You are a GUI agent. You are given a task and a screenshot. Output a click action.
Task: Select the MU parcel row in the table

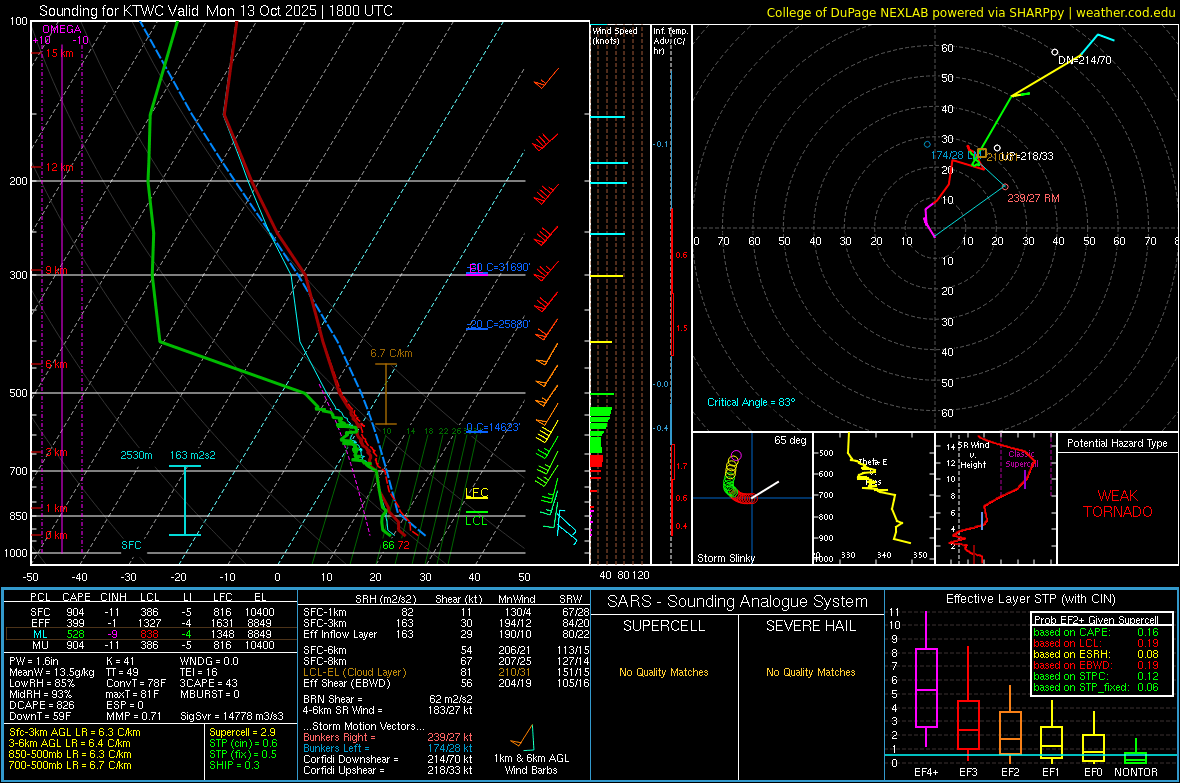[x=151, y=644]
